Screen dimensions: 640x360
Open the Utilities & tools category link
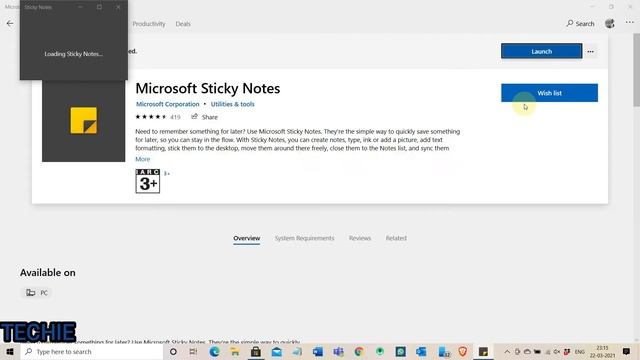(232, 104)
